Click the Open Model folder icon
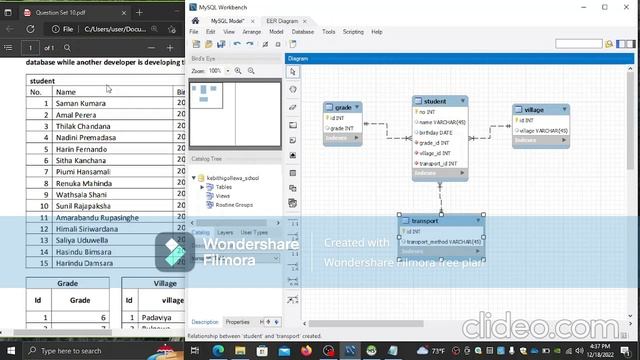This screenshot has width=640, height=360. click(209, 44)
